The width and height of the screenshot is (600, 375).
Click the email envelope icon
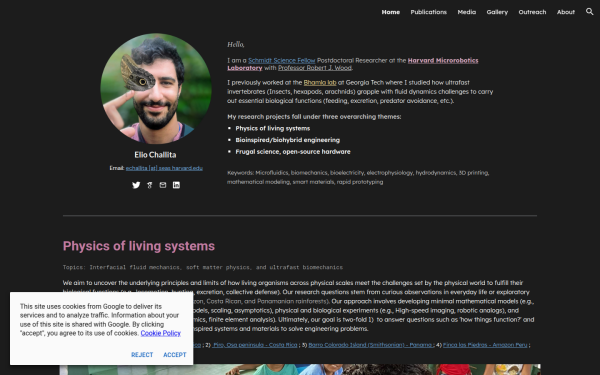(163, 185)
